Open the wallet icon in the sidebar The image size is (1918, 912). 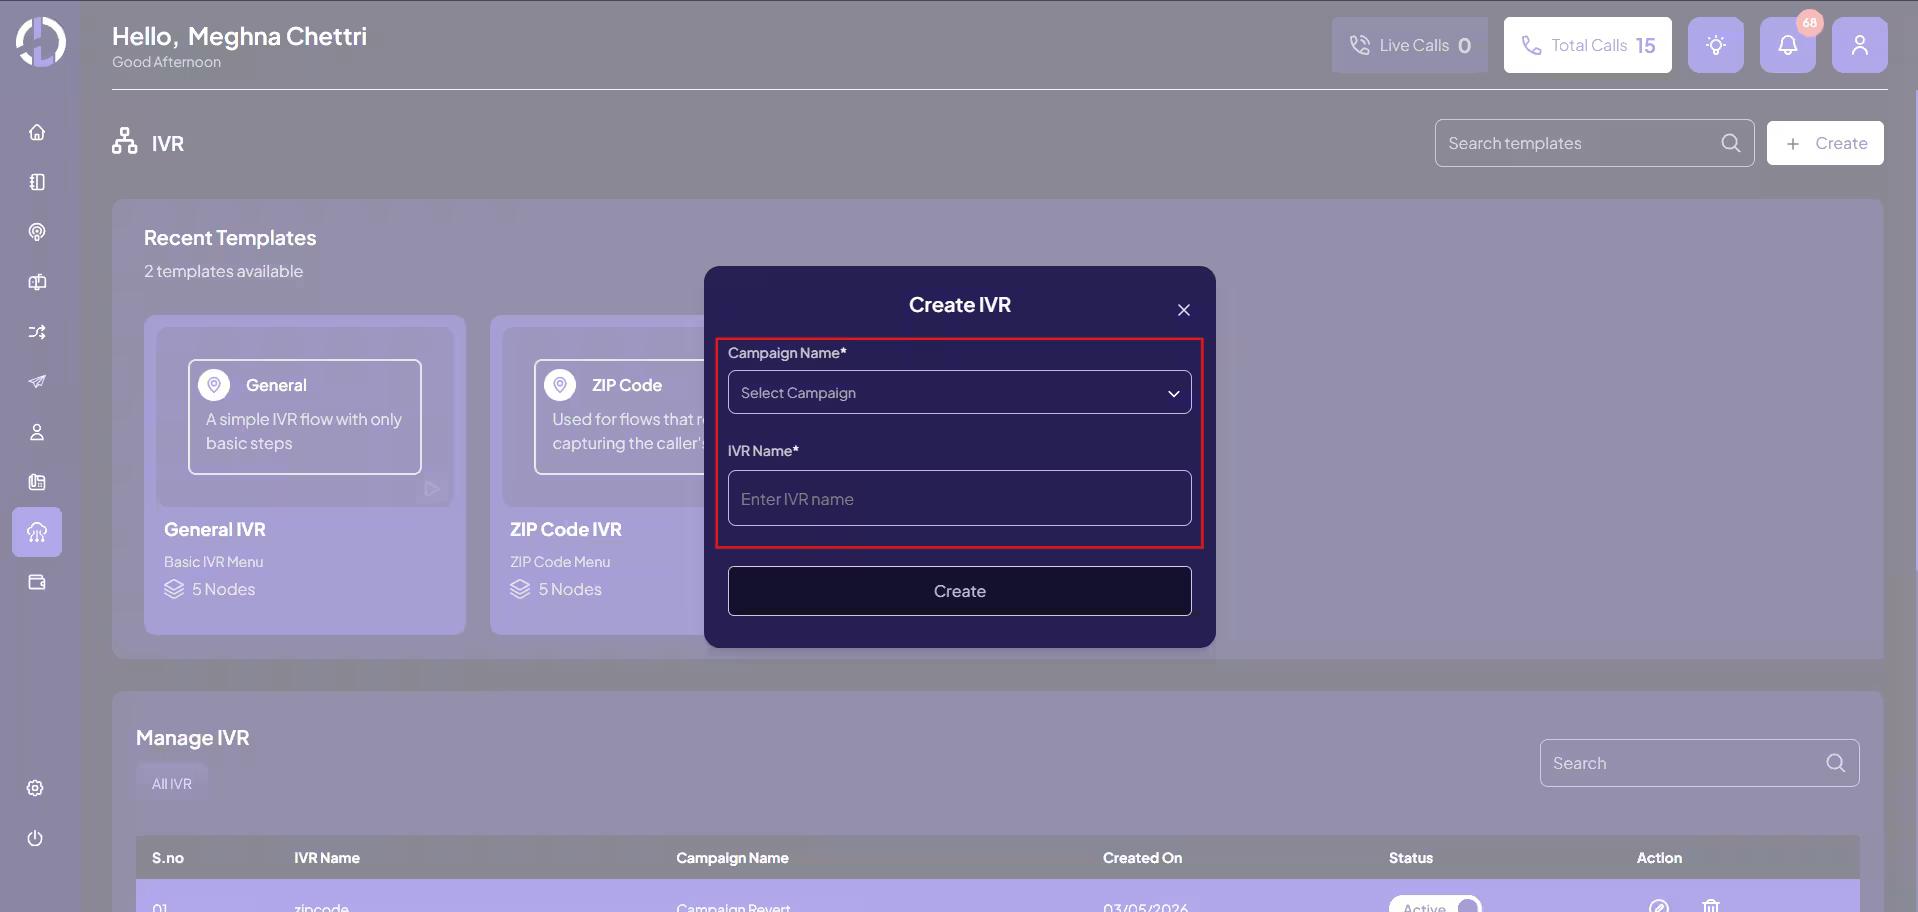coord(37,582)
